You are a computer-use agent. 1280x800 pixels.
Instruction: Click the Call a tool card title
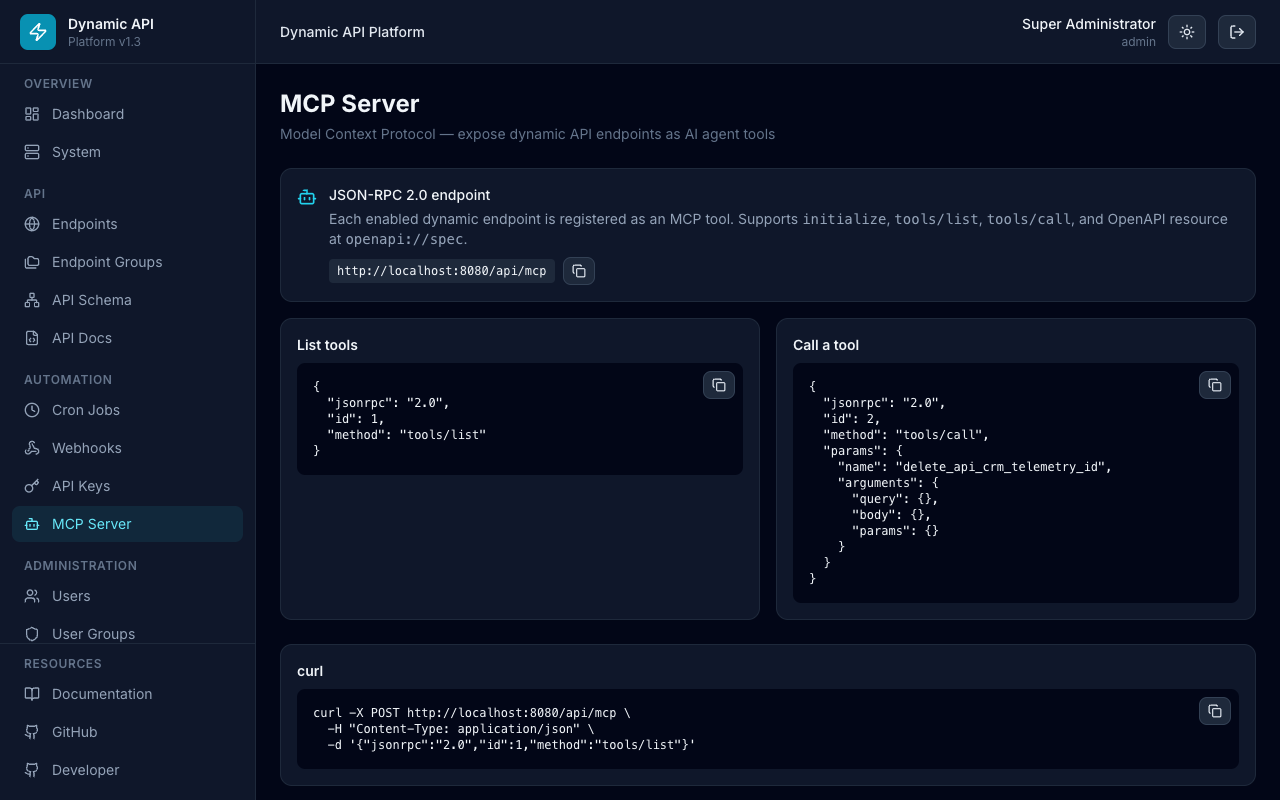pos(826,345)
